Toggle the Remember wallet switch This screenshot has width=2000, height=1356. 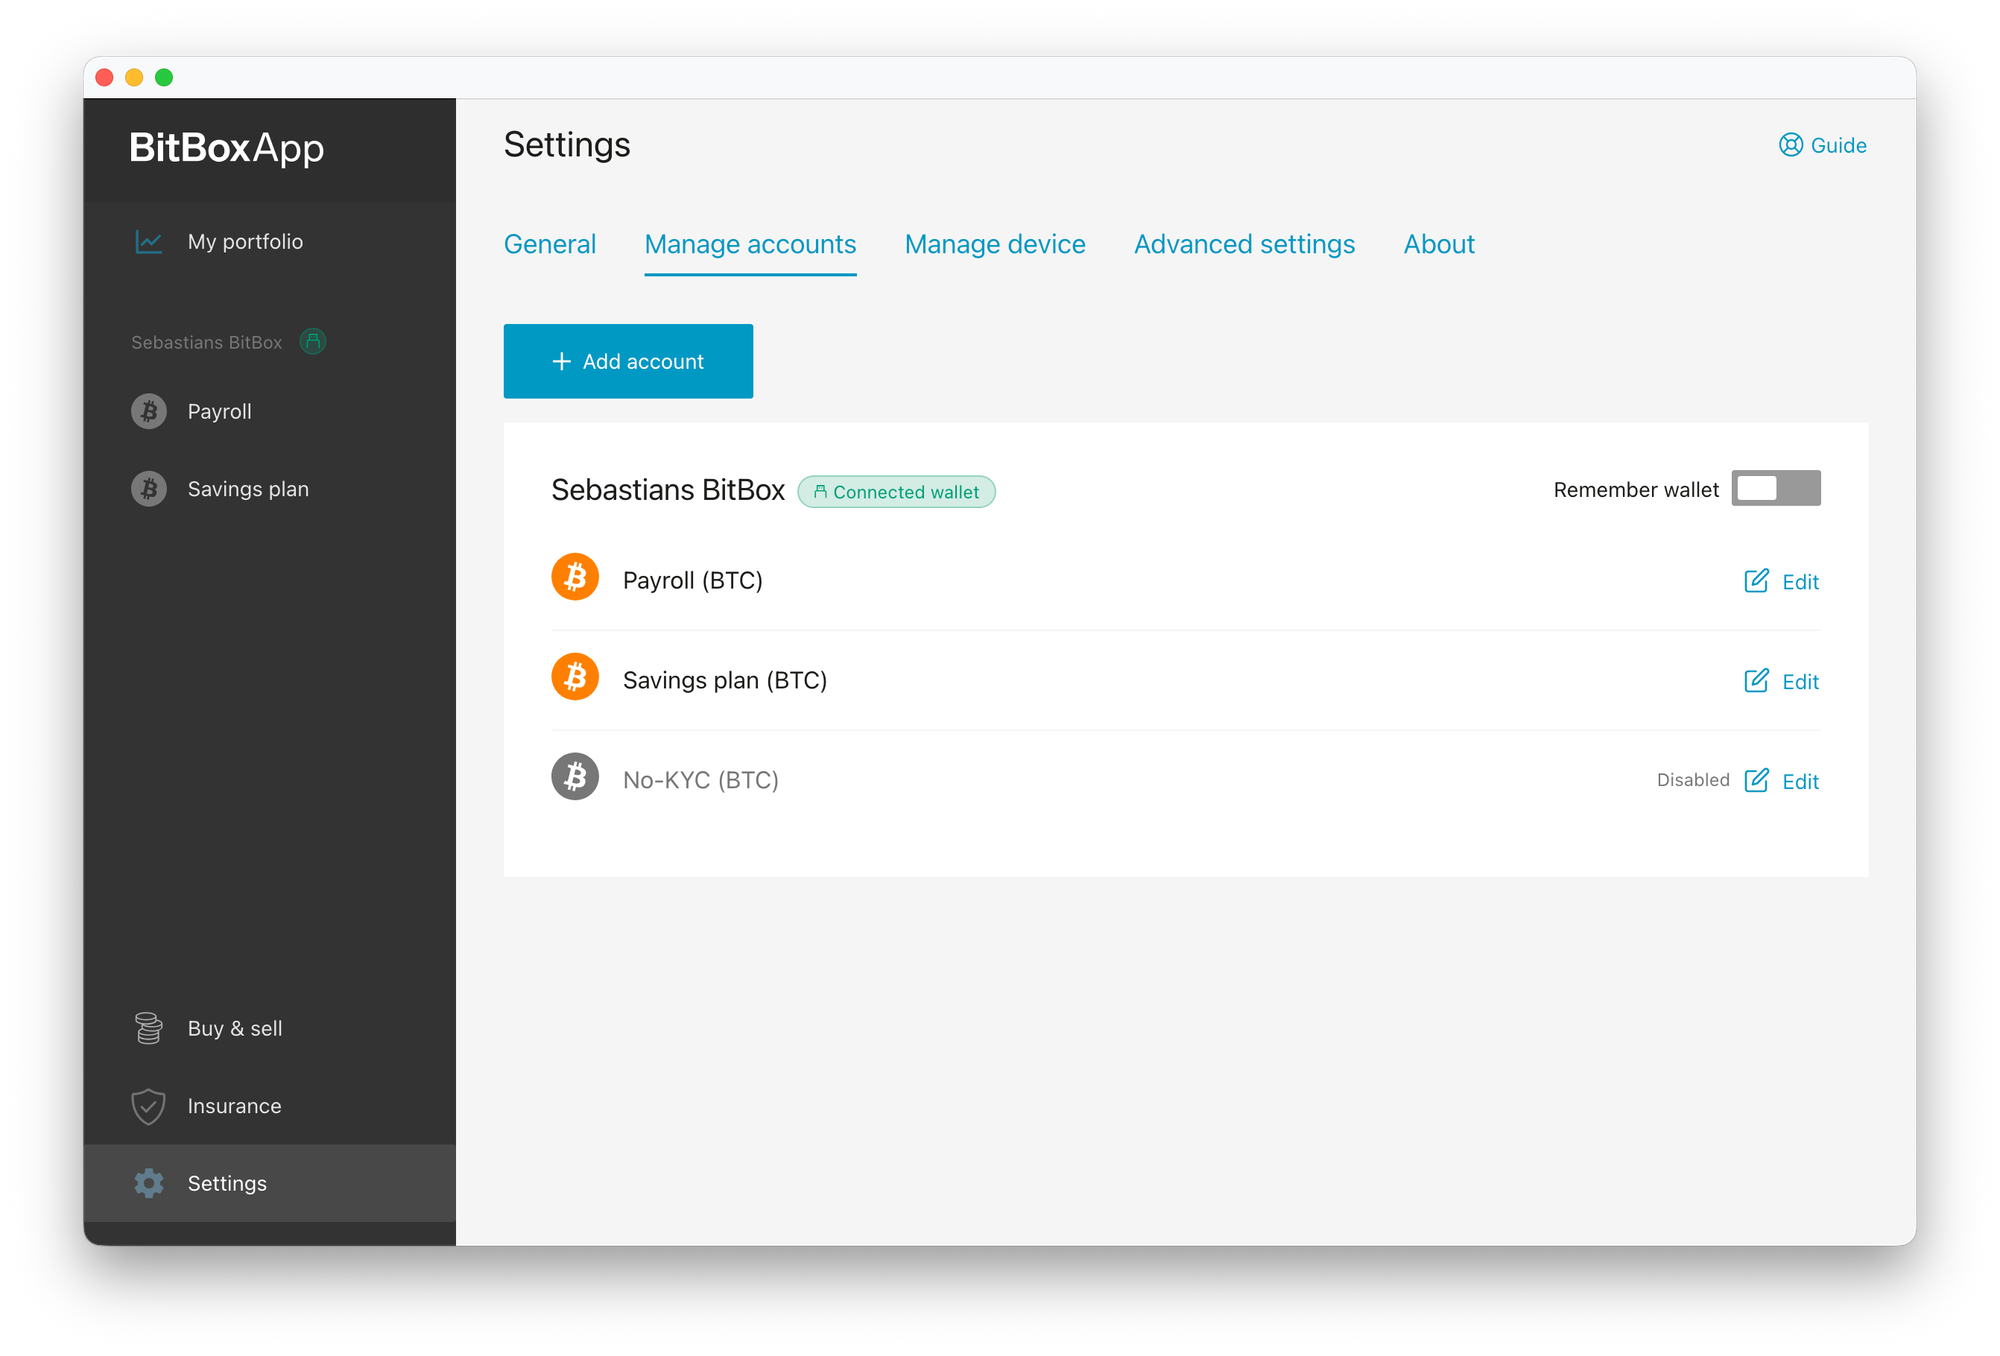1775,488
